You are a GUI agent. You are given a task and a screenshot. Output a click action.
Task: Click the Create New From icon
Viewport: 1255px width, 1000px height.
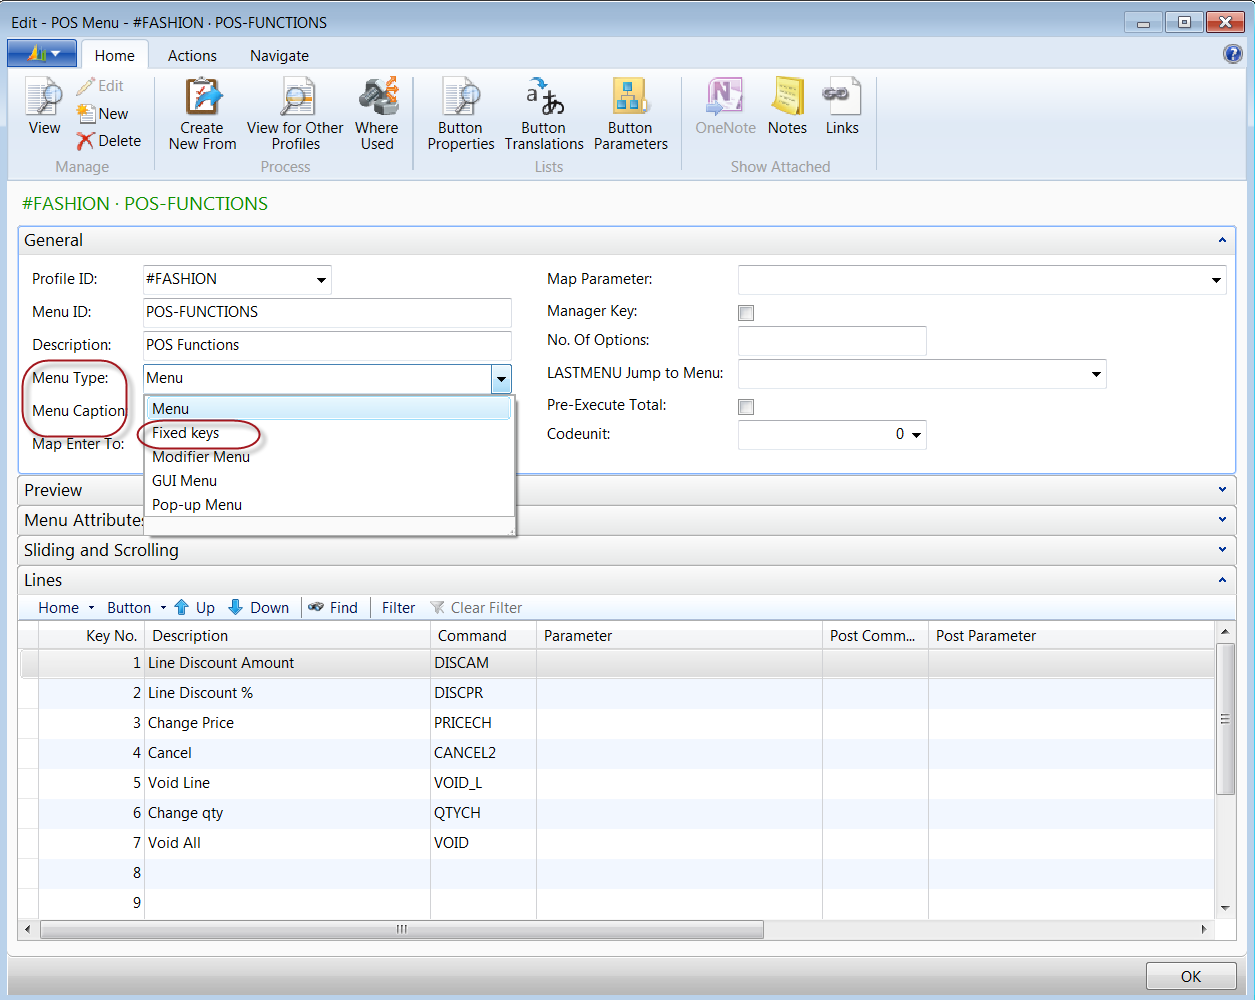(203, 98)
